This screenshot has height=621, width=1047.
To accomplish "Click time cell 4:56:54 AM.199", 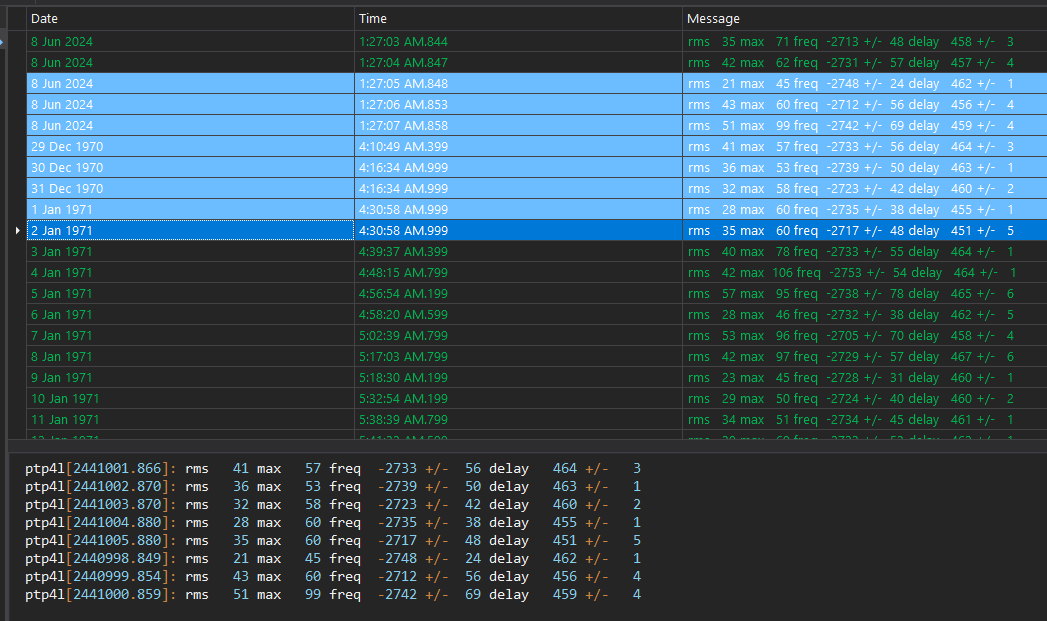I will click(x=518, y=294).
